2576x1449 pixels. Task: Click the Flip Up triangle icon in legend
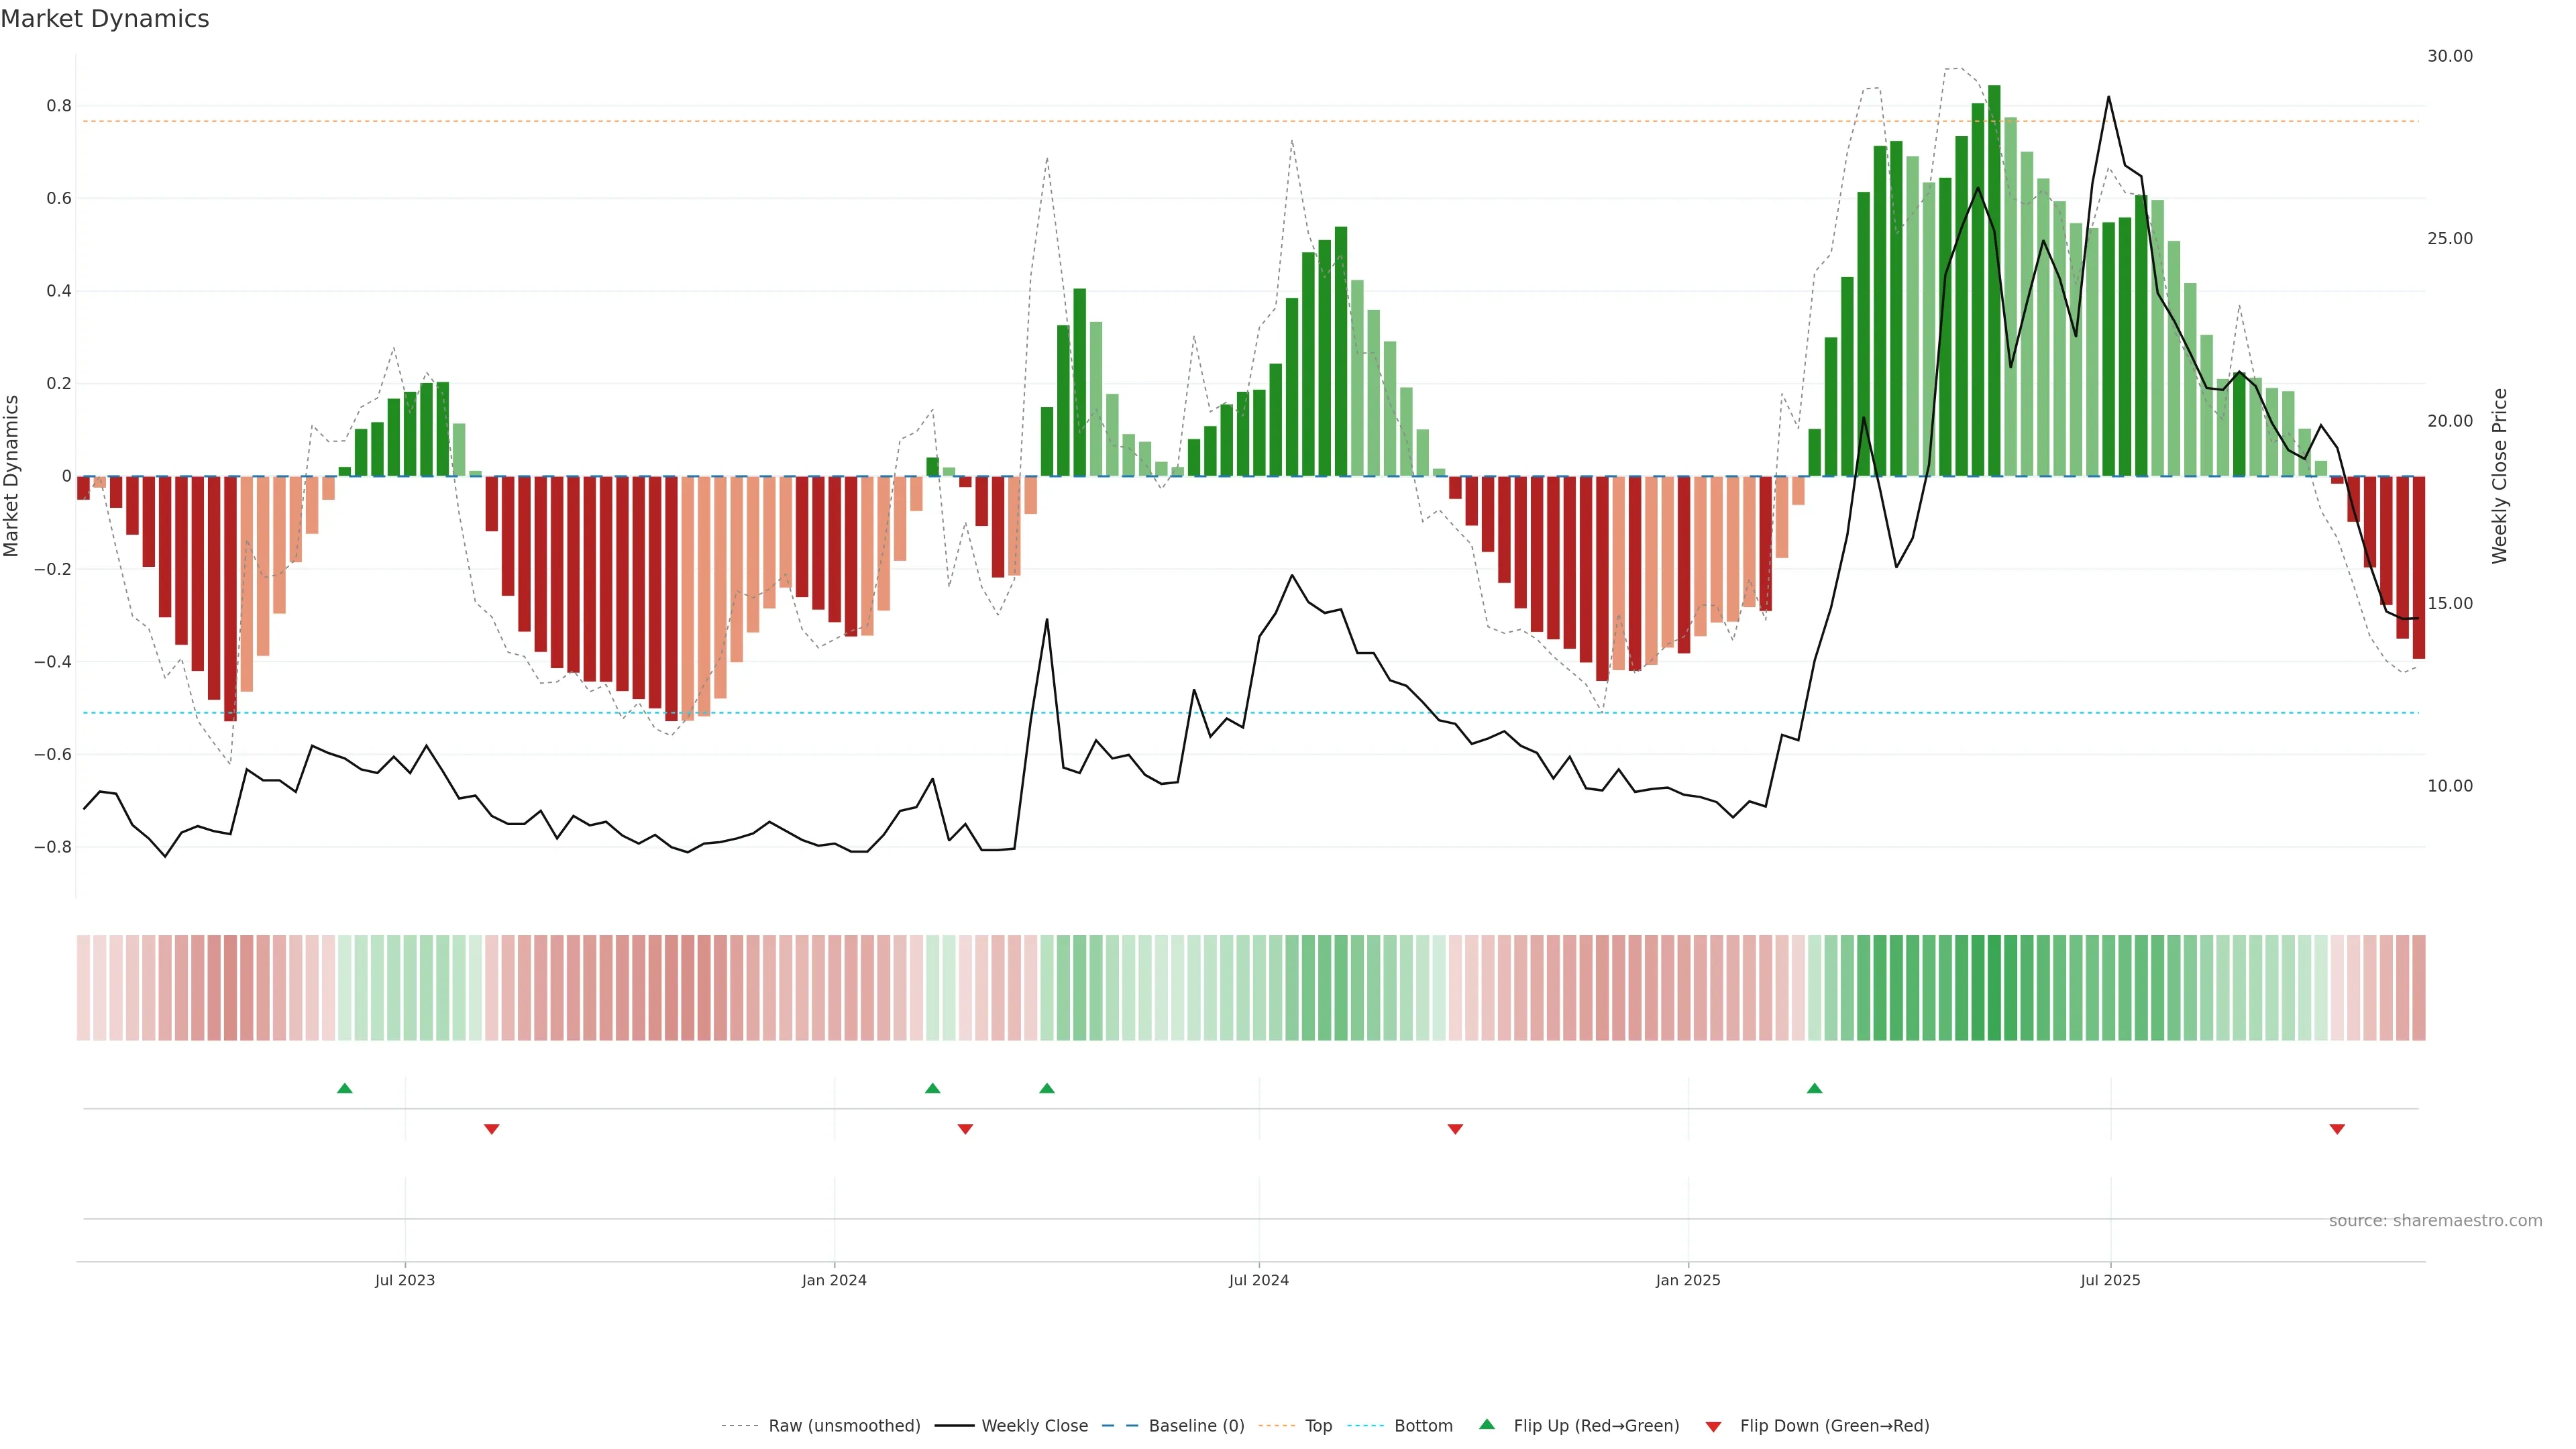[x=1487, y=1424]
